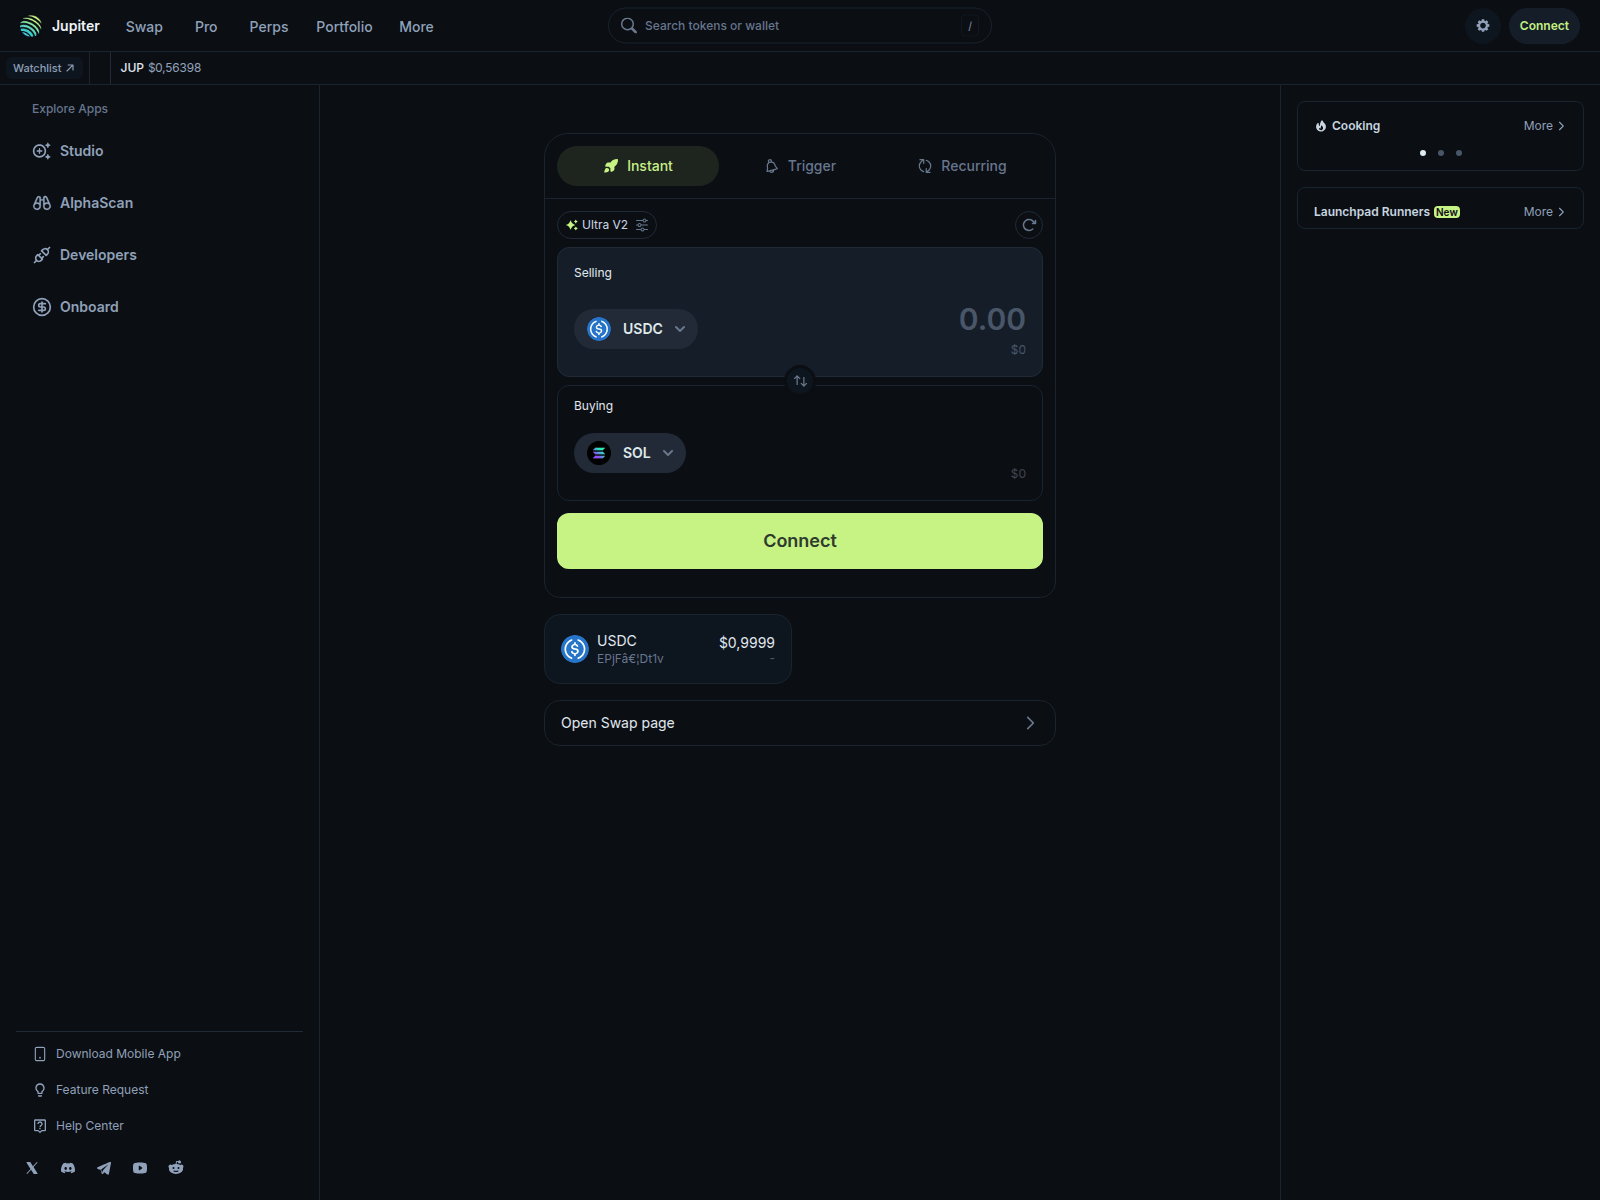
Task: Open Developers app
Action: pos(85,255)
